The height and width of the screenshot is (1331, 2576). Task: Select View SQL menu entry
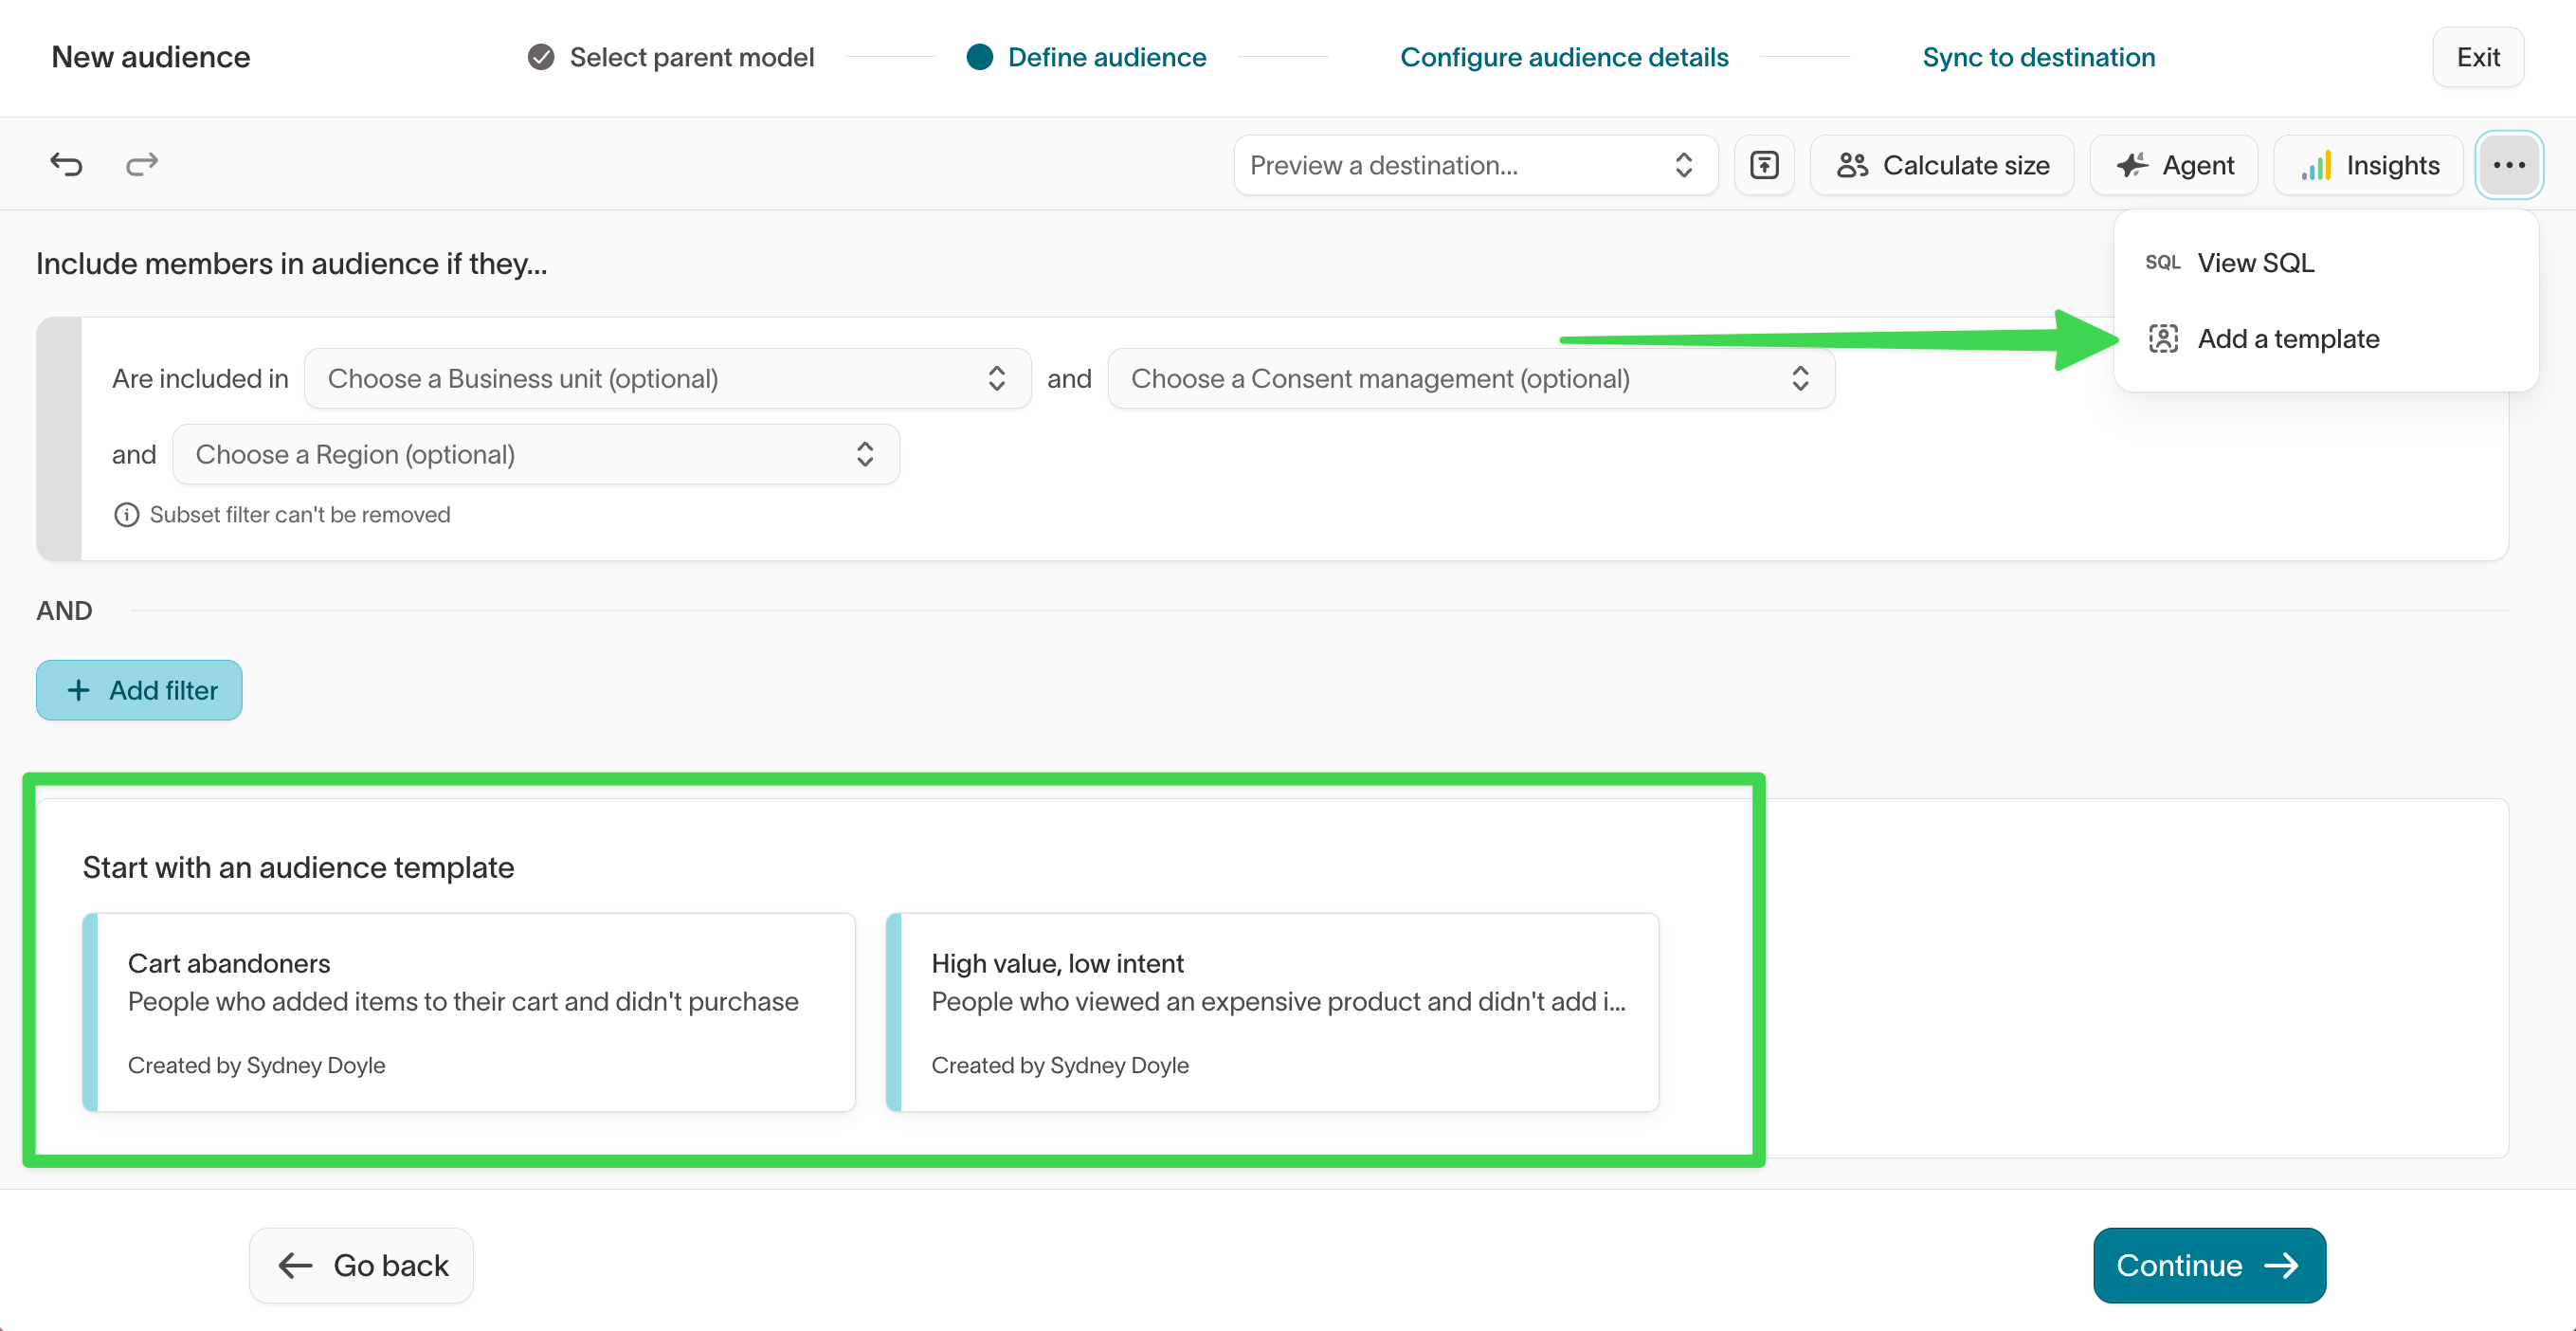(x=2326, y=262)
